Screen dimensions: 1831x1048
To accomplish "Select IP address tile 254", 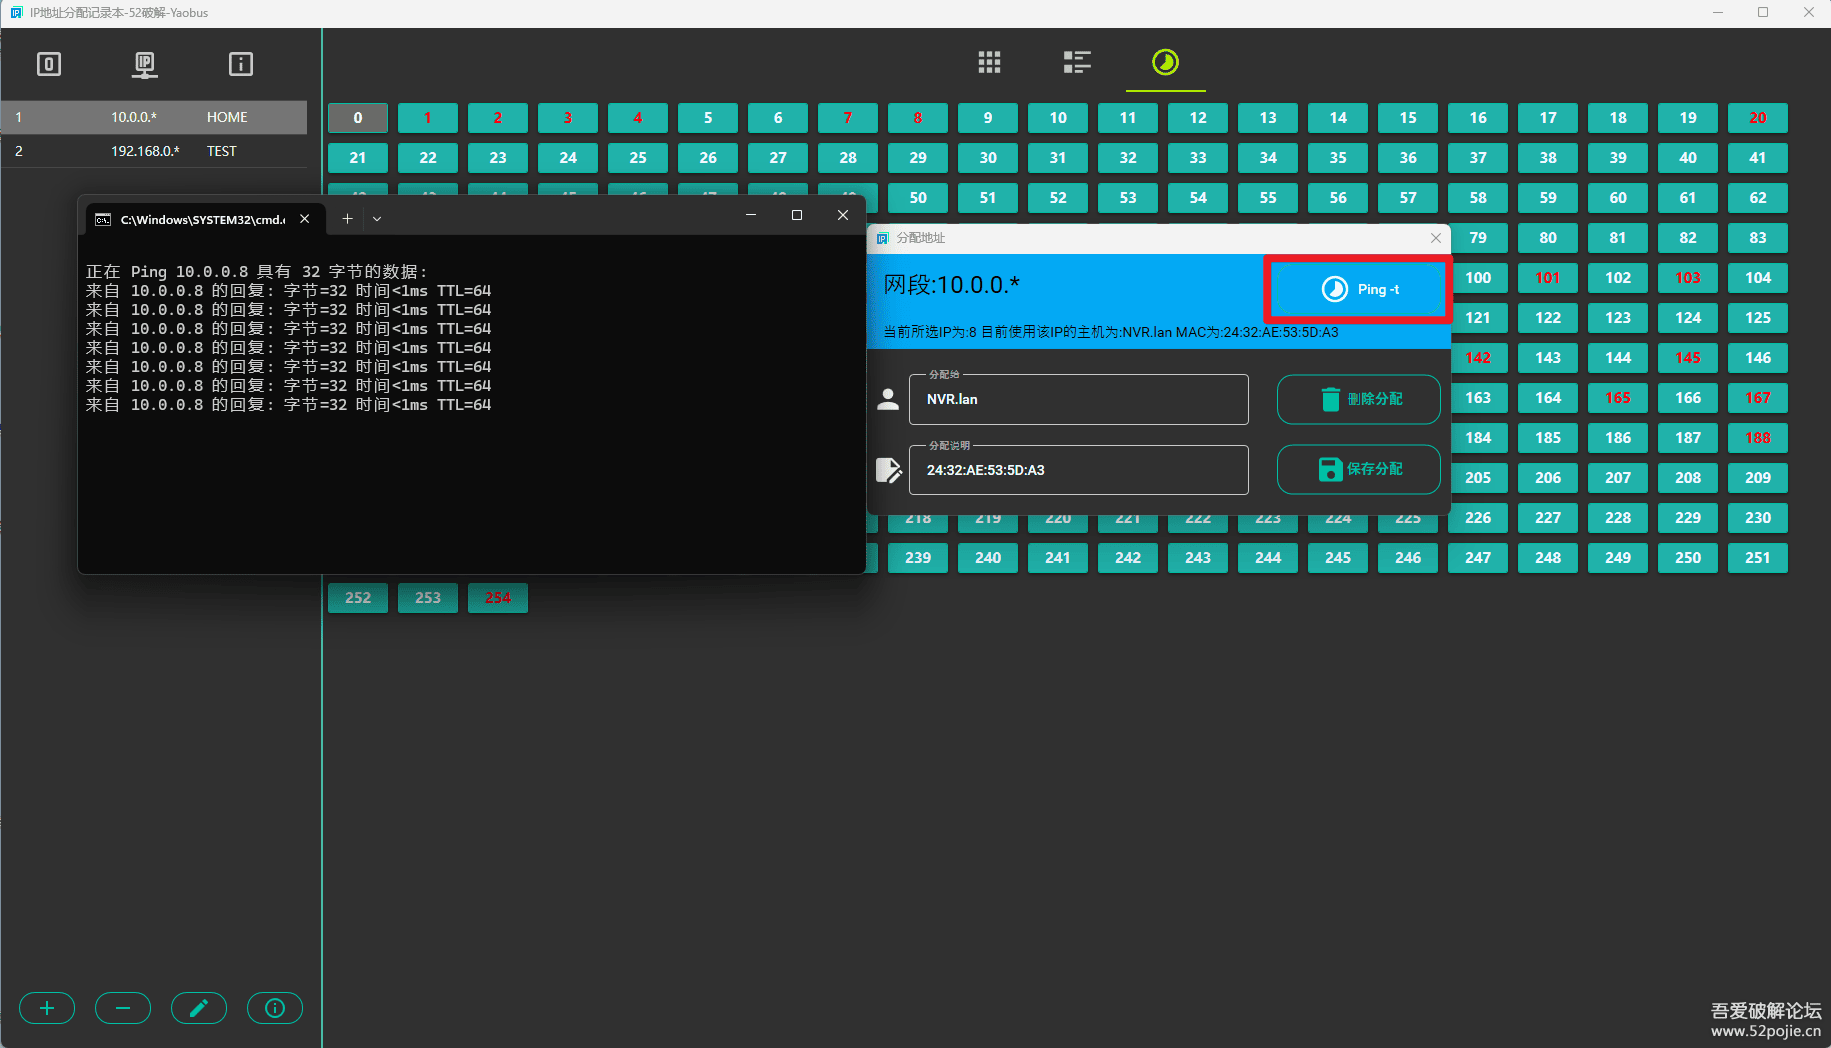I will point(498,598).
